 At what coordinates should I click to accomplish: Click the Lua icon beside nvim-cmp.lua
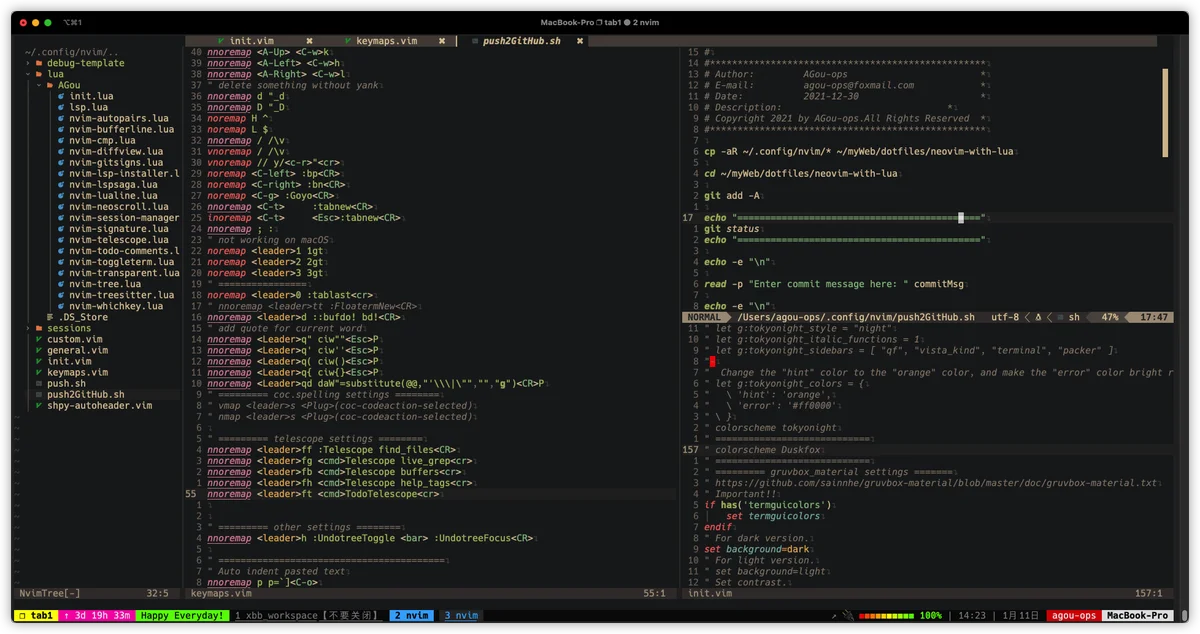(x=61, y=140)
